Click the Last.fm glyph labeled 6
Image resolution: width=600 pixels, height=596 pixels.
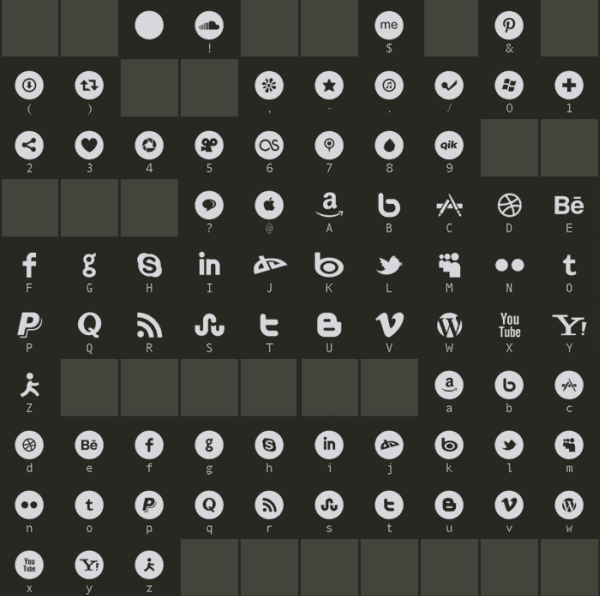coord(269,145)
